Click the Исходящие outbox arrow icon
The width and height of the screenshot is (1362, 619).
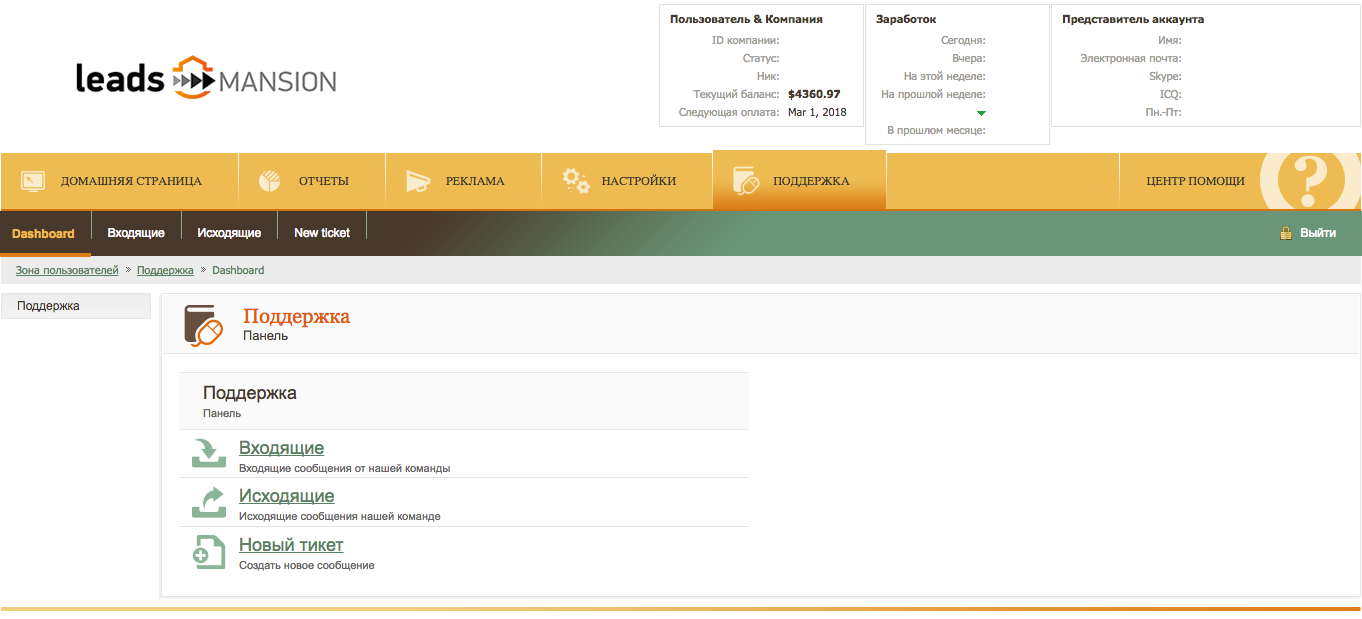click(x=209, y=502)
